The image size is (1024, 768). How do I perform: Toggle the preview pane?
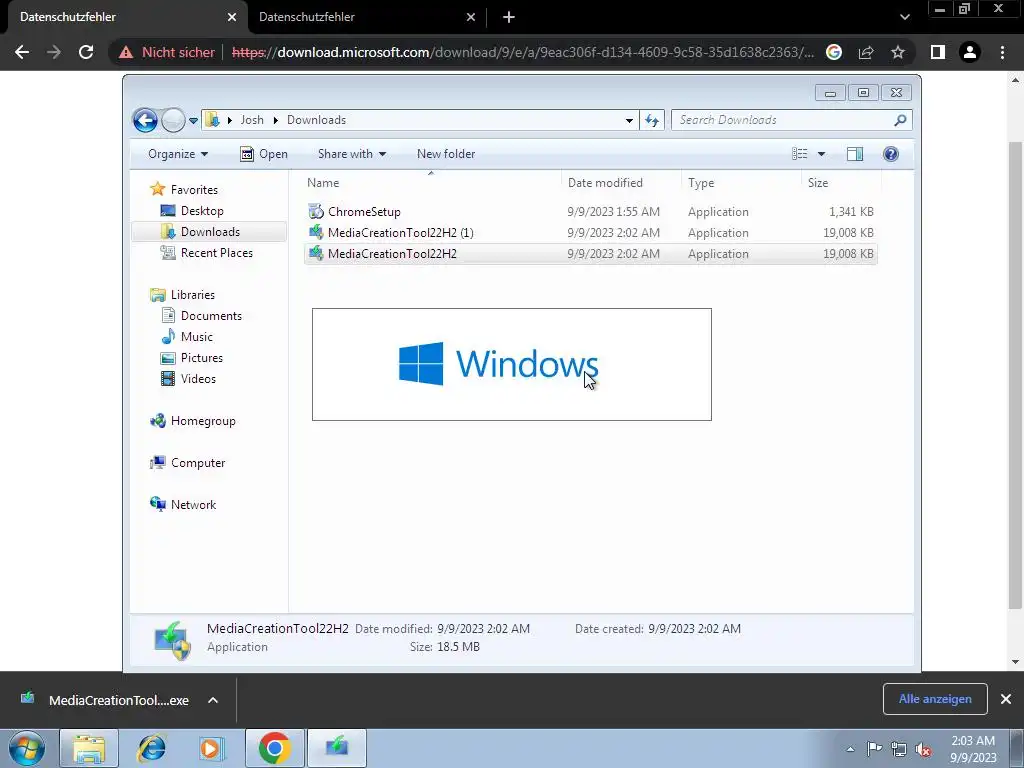click(855, 154)
